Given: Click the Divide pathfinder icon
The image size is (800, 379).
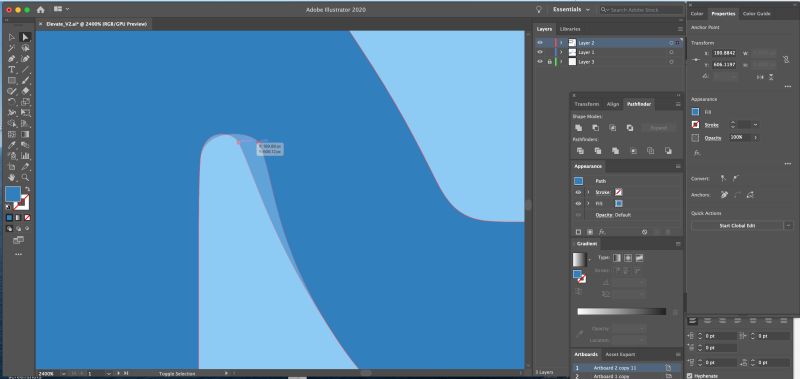Looking at the screenshot, I should coord(580,150).
